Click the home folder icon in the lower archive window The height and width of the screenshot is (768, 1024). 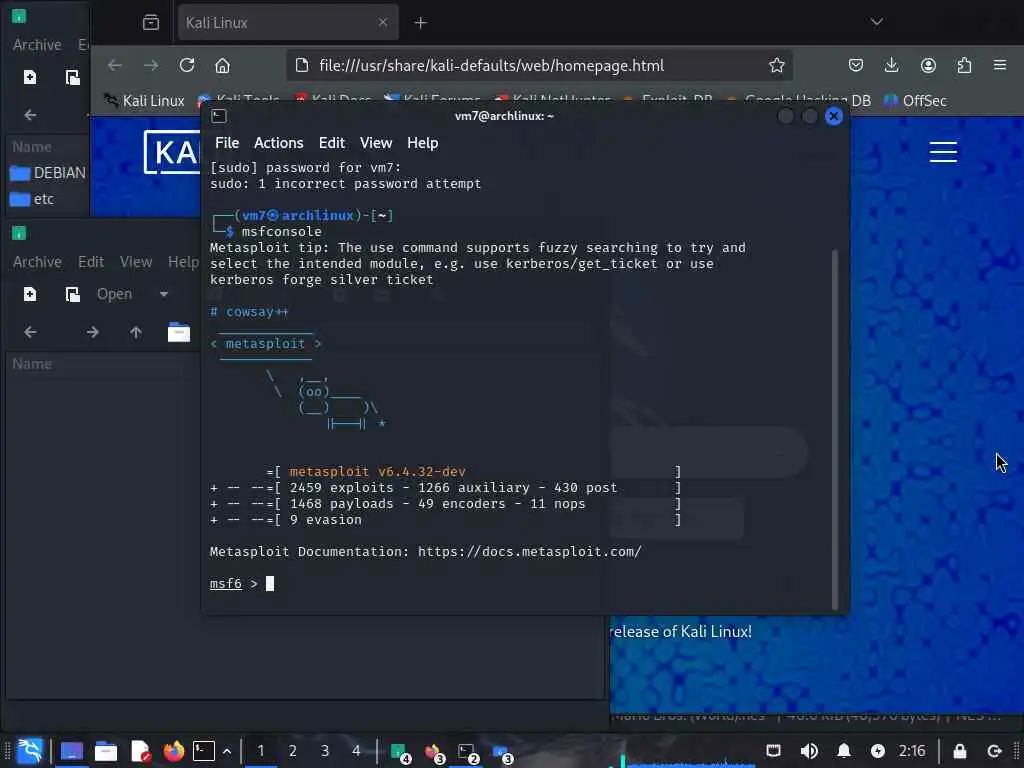click(178, 332)
